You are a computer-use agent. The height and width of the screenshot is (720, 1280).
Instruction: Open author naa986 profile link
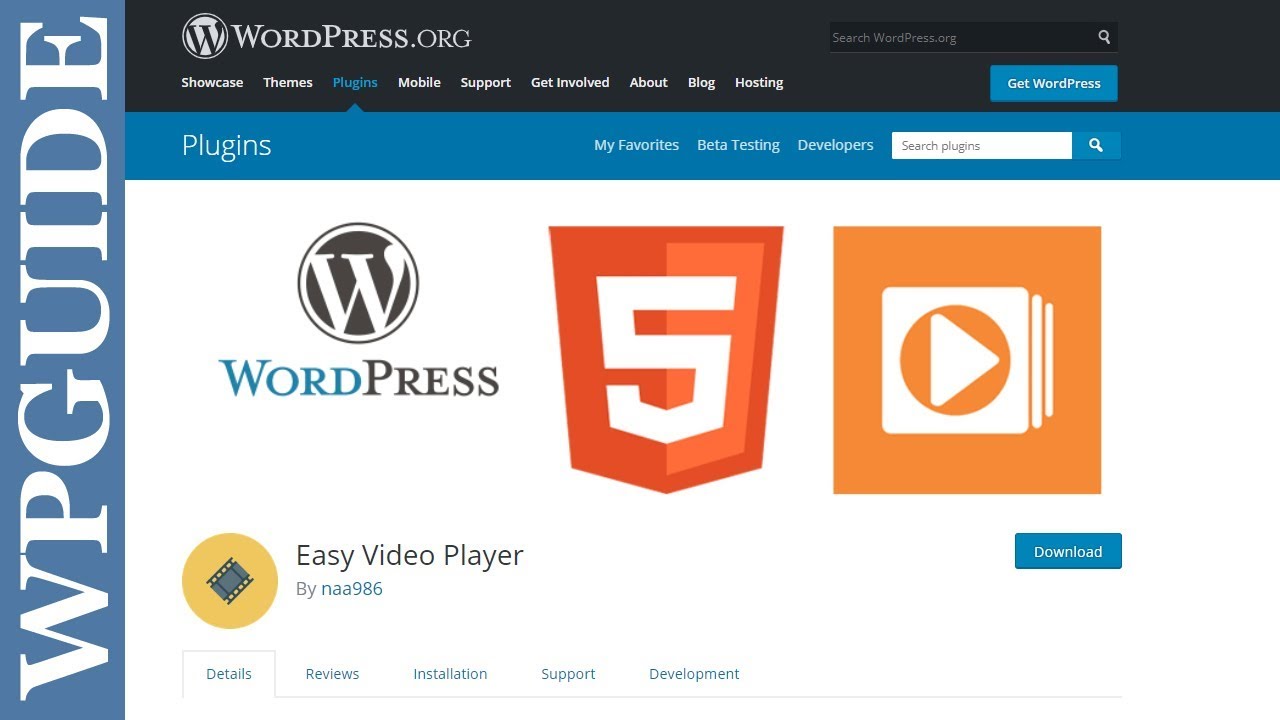click(x=352, y=588)
